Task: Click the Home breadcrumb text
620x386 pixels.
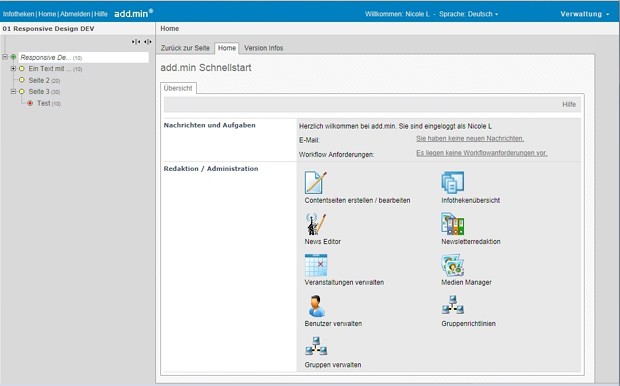Action: point(170,28)
